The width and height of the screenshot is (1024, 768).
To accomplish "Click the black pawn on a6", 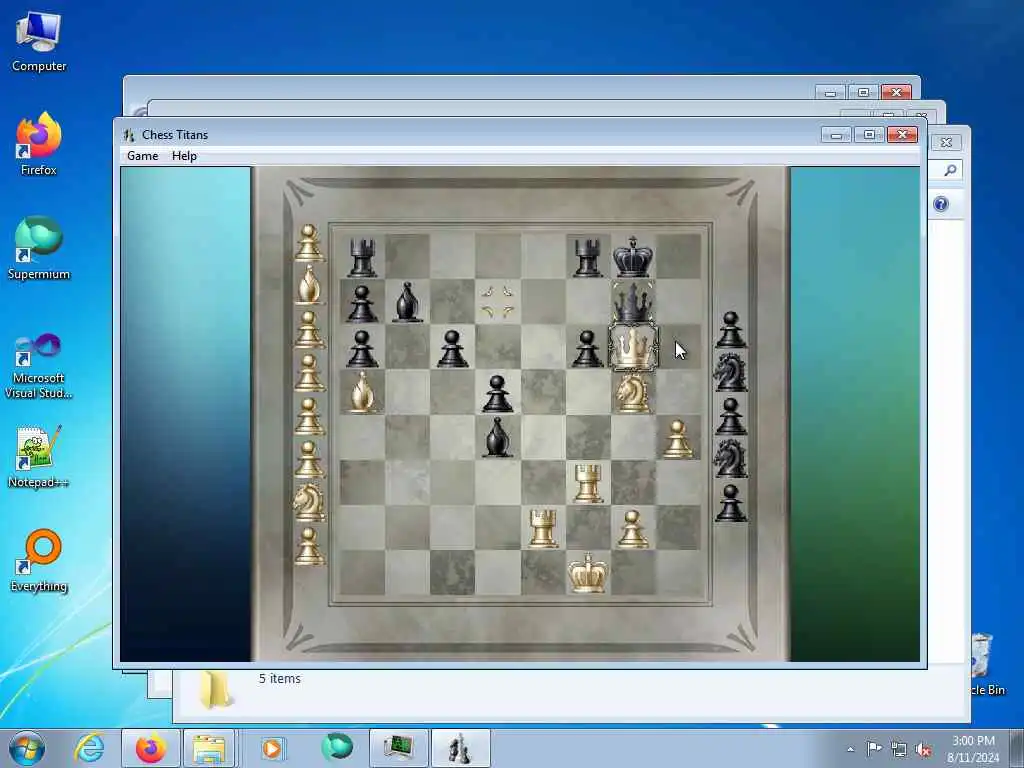I will [362, 348].
